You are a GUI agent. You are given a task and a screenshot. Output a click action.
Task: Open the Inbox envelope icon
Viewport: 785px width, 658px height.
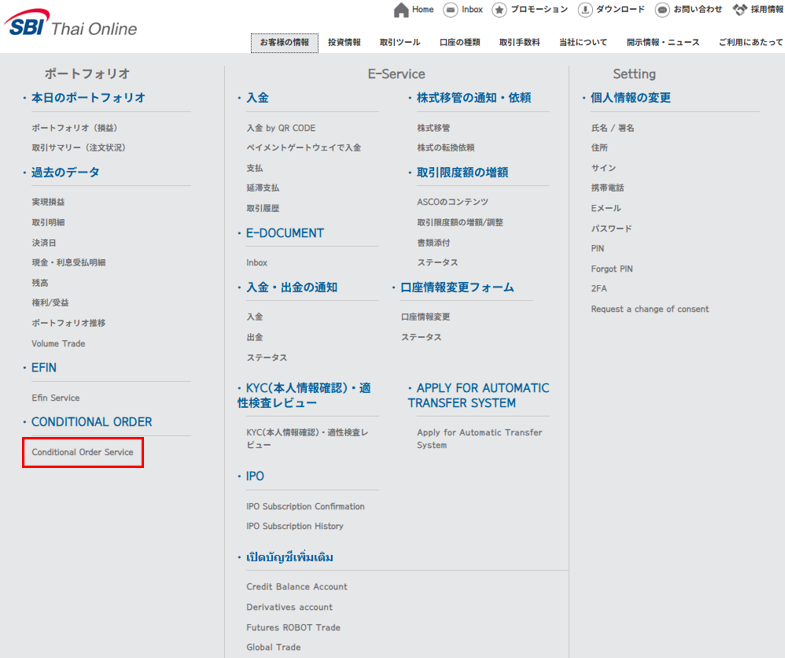point(450,10)
